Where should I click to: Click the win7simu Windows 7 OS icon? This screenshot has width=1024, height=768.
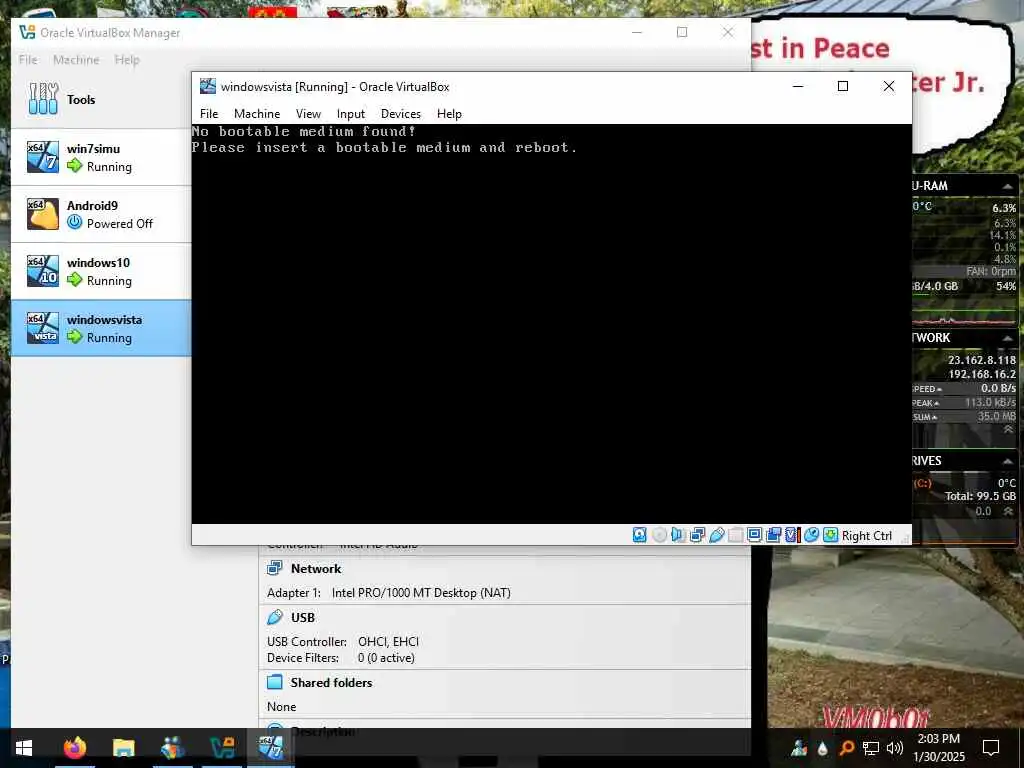[x=42, y=157]
